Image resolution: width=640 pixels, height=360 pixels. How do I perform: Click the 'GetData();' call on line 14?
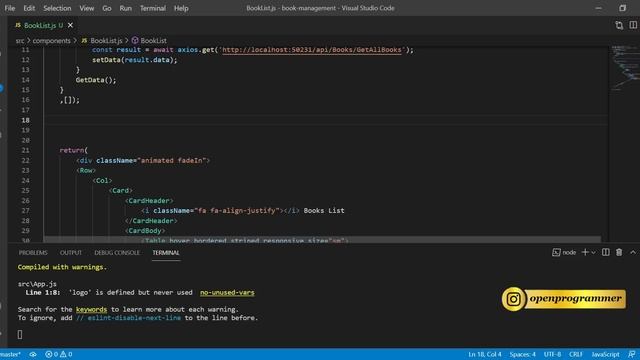(96, 80)
